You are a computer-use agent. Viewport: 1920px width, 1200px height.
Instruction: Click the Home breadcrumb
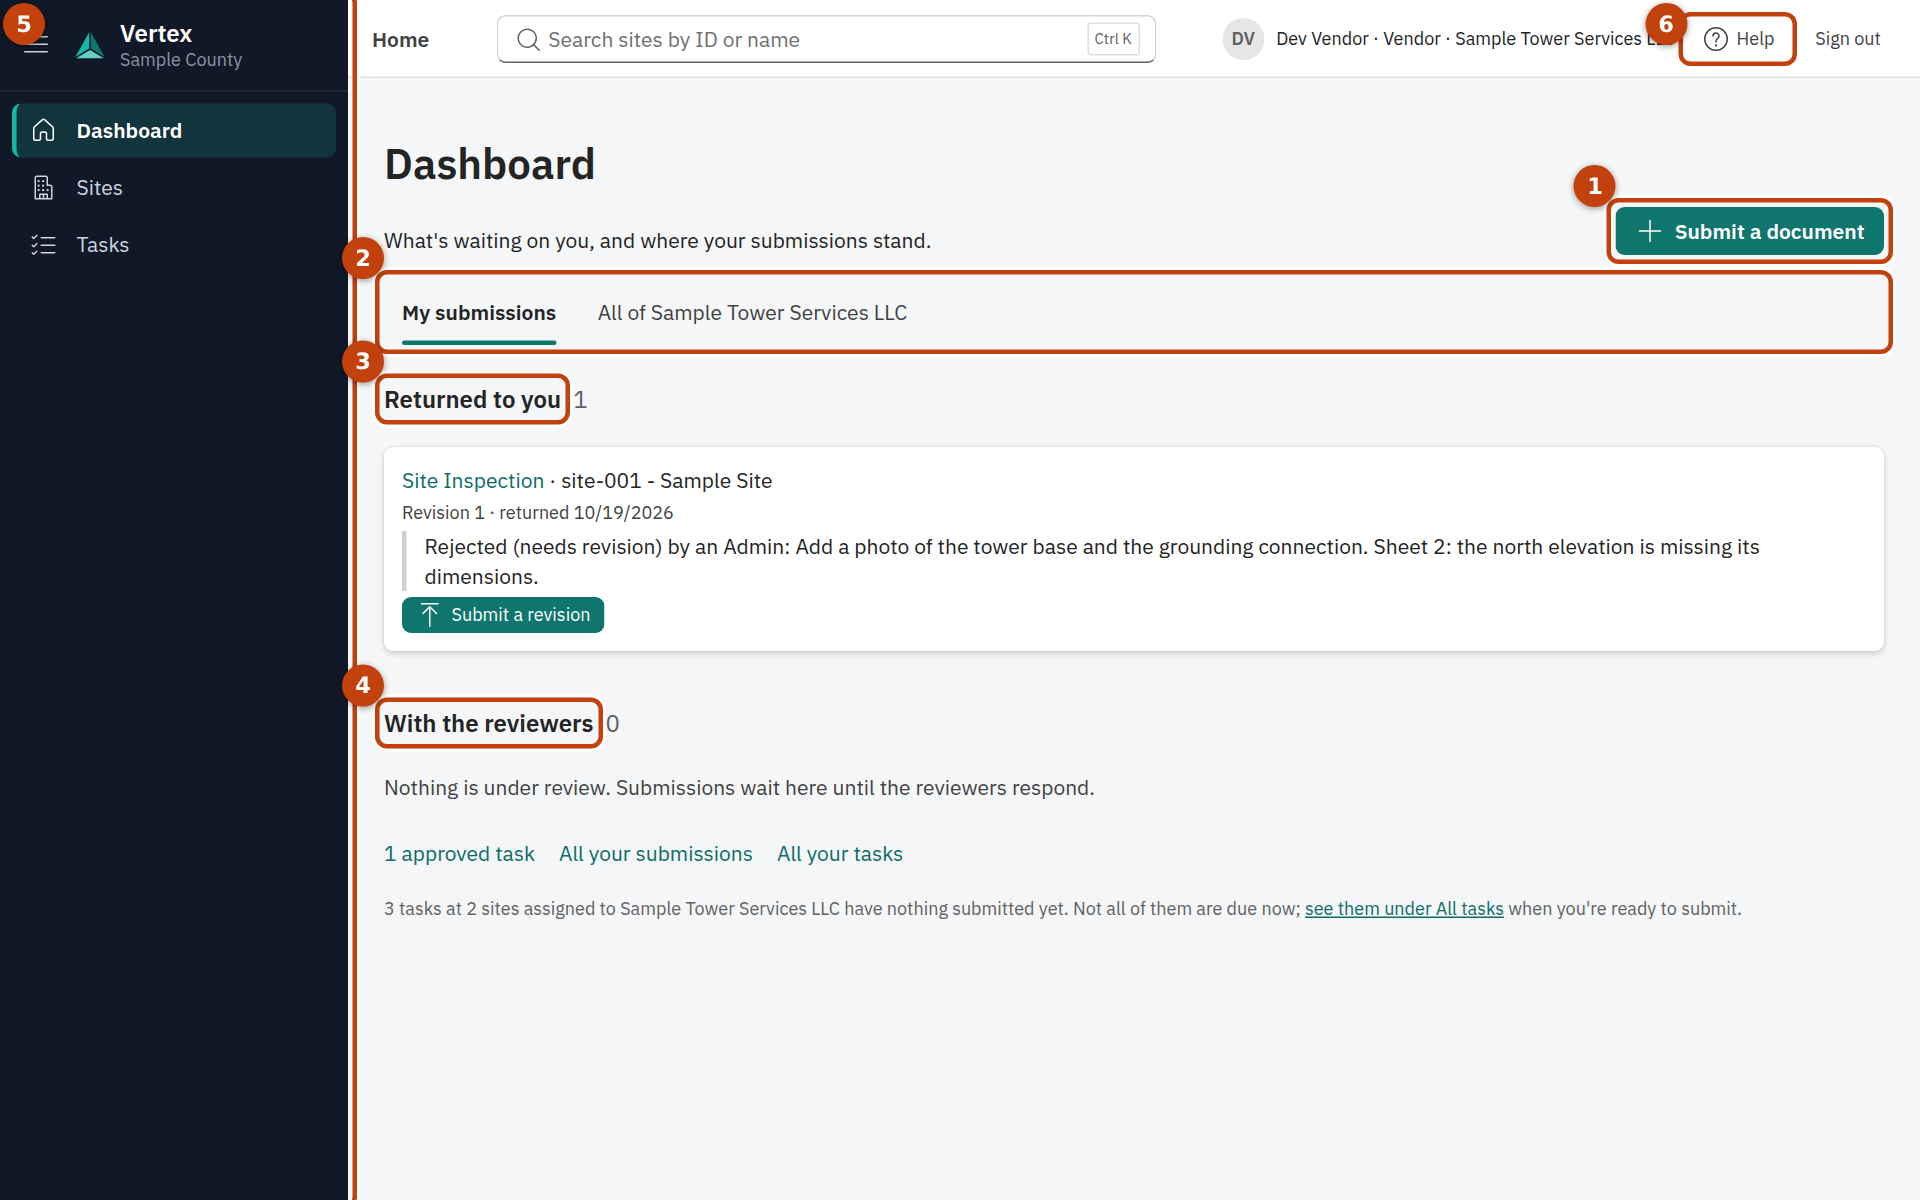pyautogui.click(x=400, y=40)
